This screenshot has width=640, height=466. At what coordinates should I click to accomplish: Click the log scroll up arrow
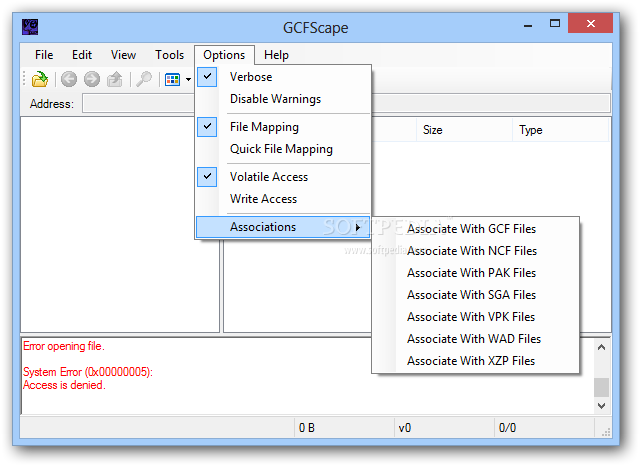[x=601, y=347]
